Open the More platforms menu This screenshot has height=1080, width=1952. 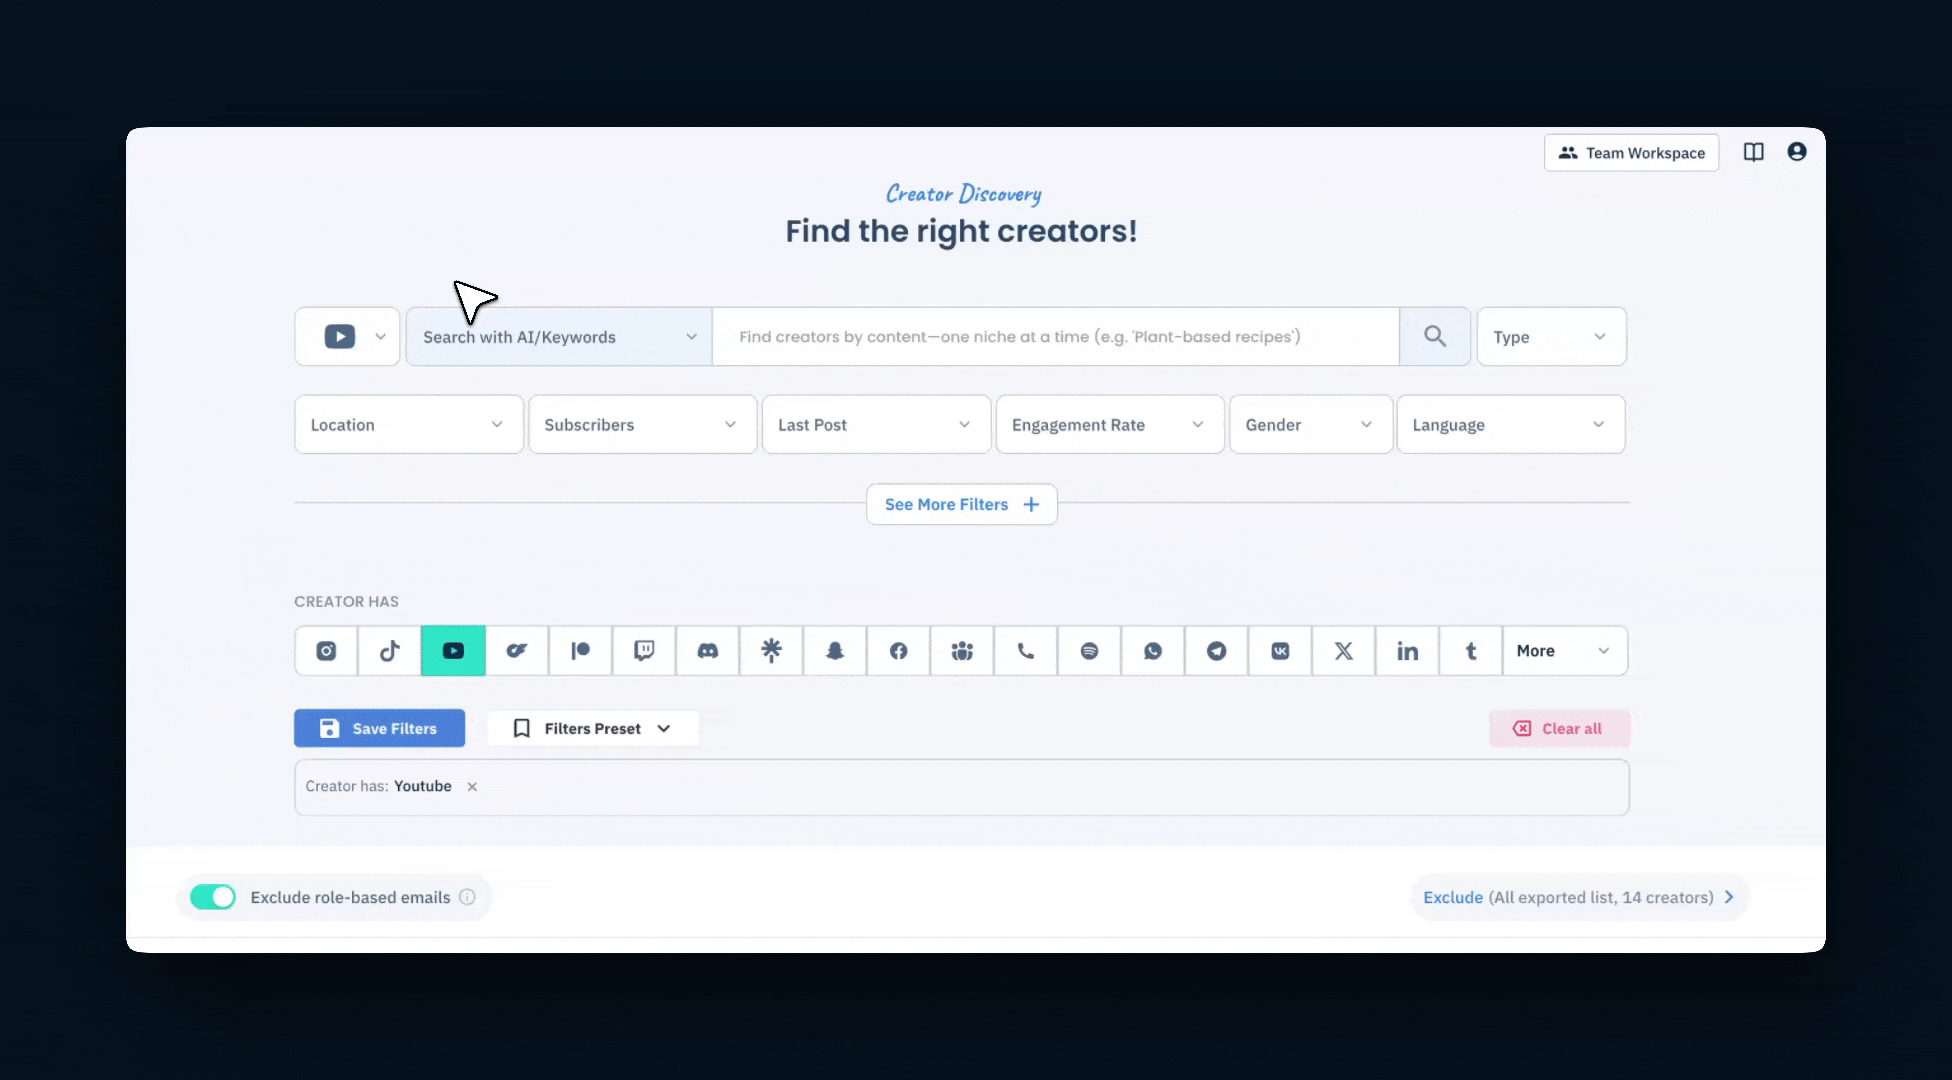[1564, 651]
